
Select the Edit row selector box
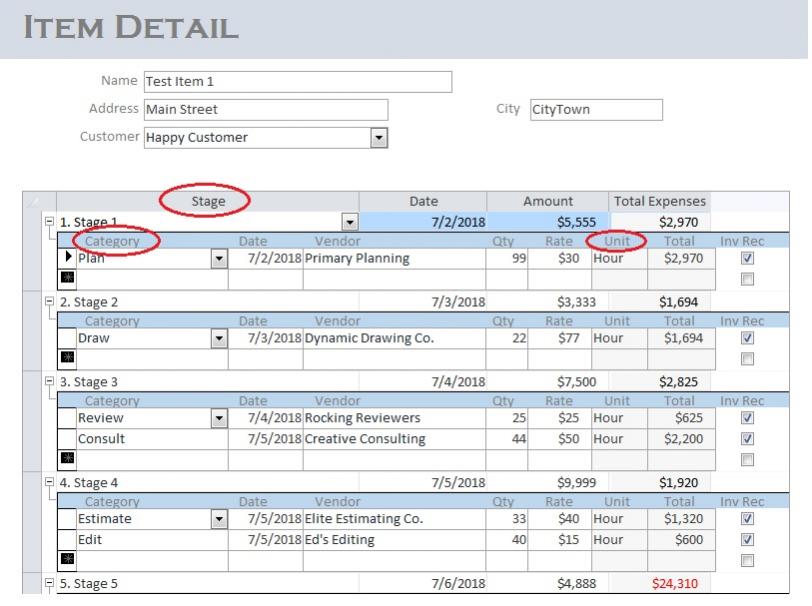[67, 540]
